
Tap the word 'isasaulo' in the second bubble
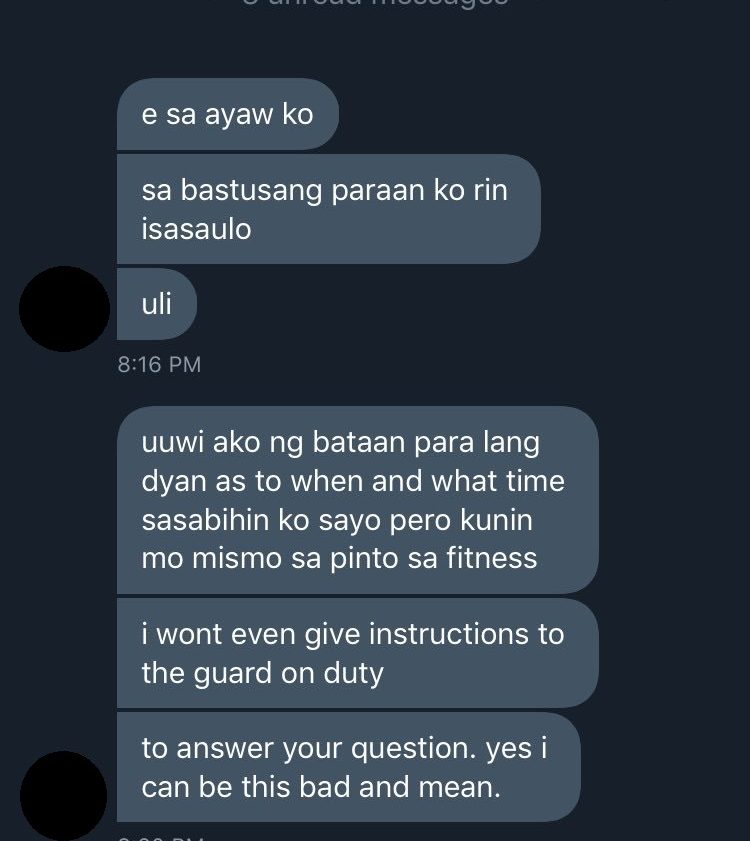point(196,229)
